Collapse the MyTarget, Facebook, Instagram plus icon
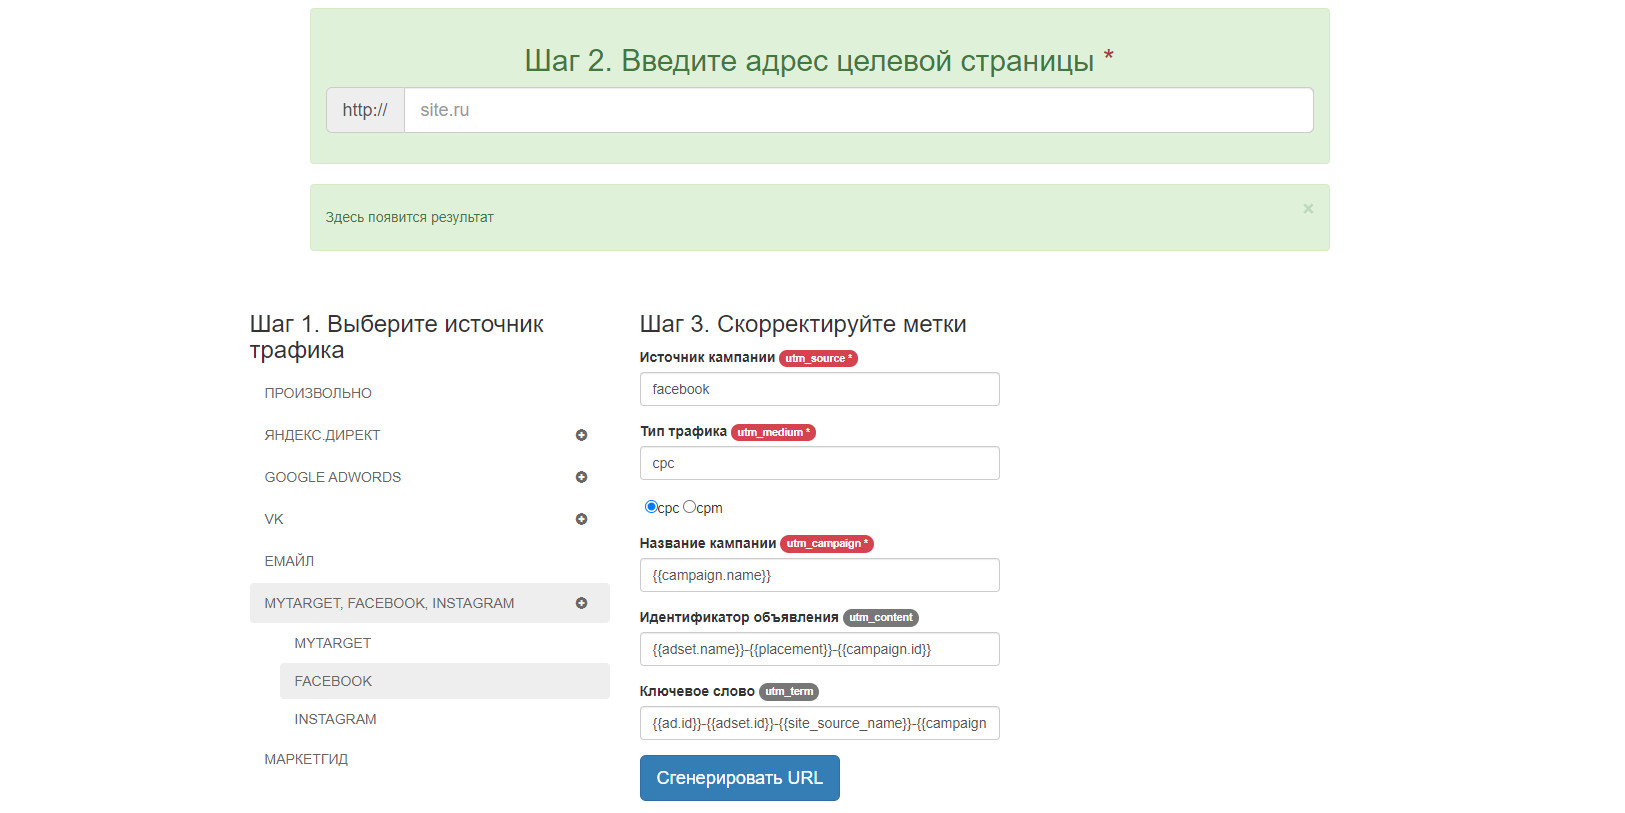Viewport: 1625px width, 813px height. tap(581, 603)
